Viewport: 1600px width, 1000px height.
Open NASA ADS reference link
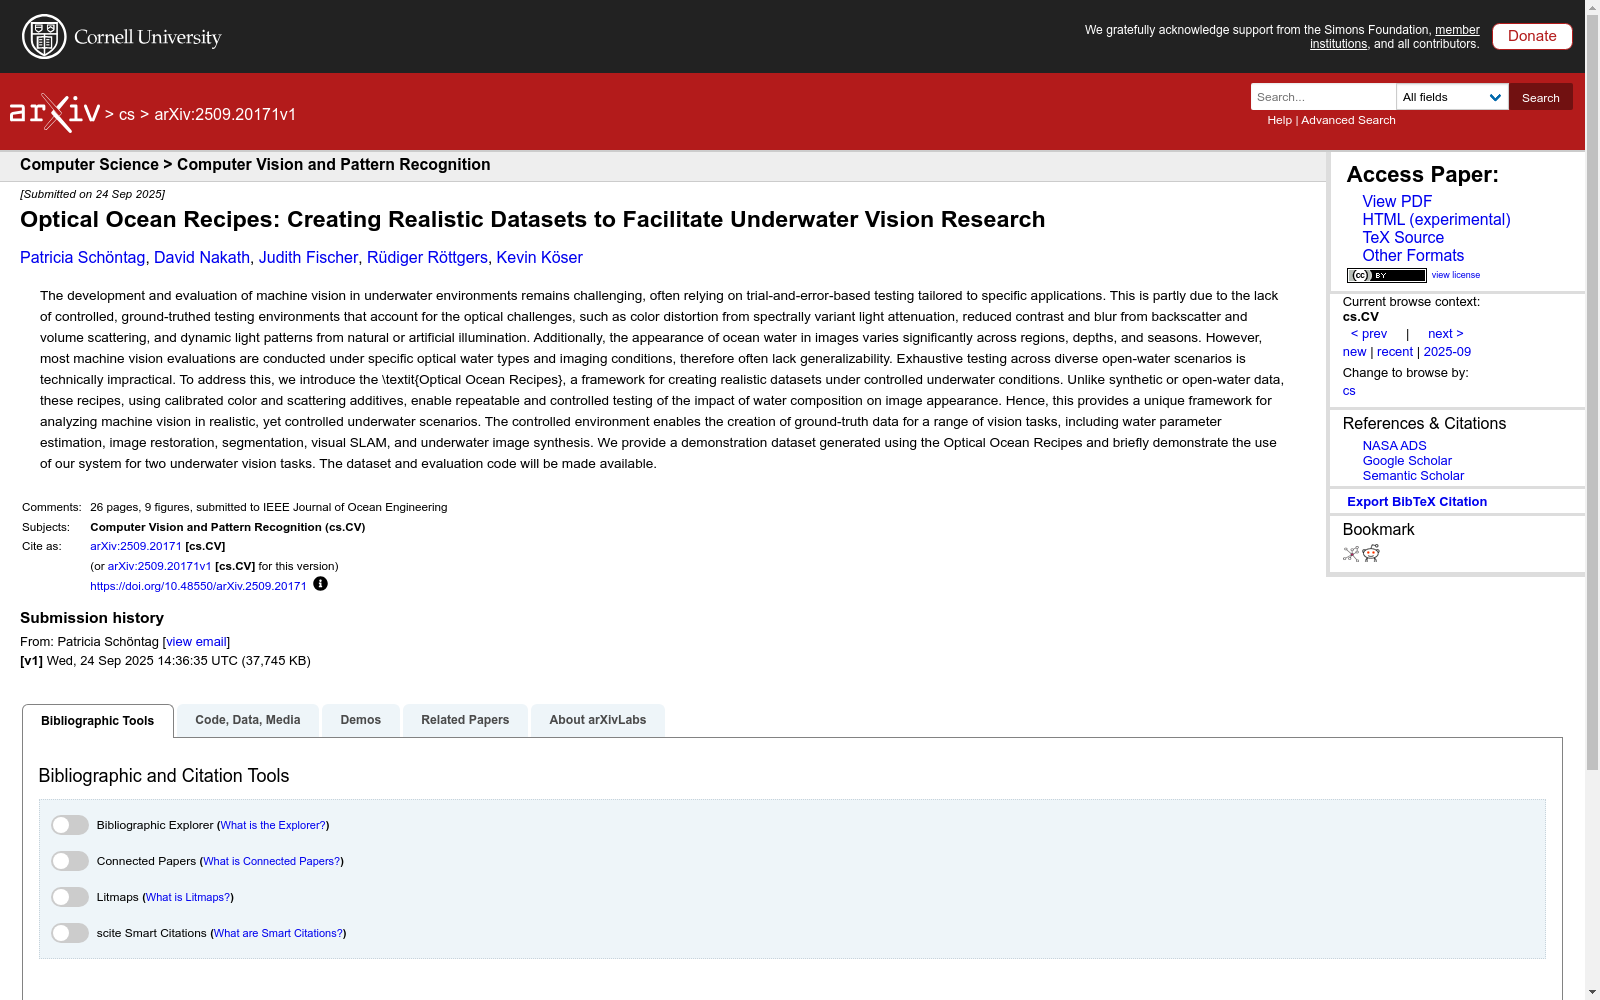tap(1394, 446)
